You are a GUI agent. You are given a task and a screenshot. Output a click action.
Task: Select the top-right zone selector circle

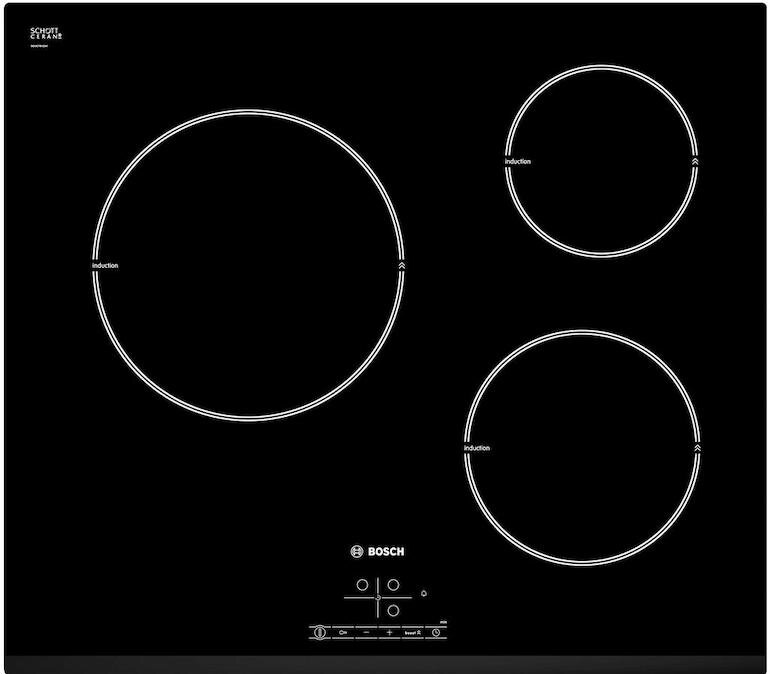[394, 585]
